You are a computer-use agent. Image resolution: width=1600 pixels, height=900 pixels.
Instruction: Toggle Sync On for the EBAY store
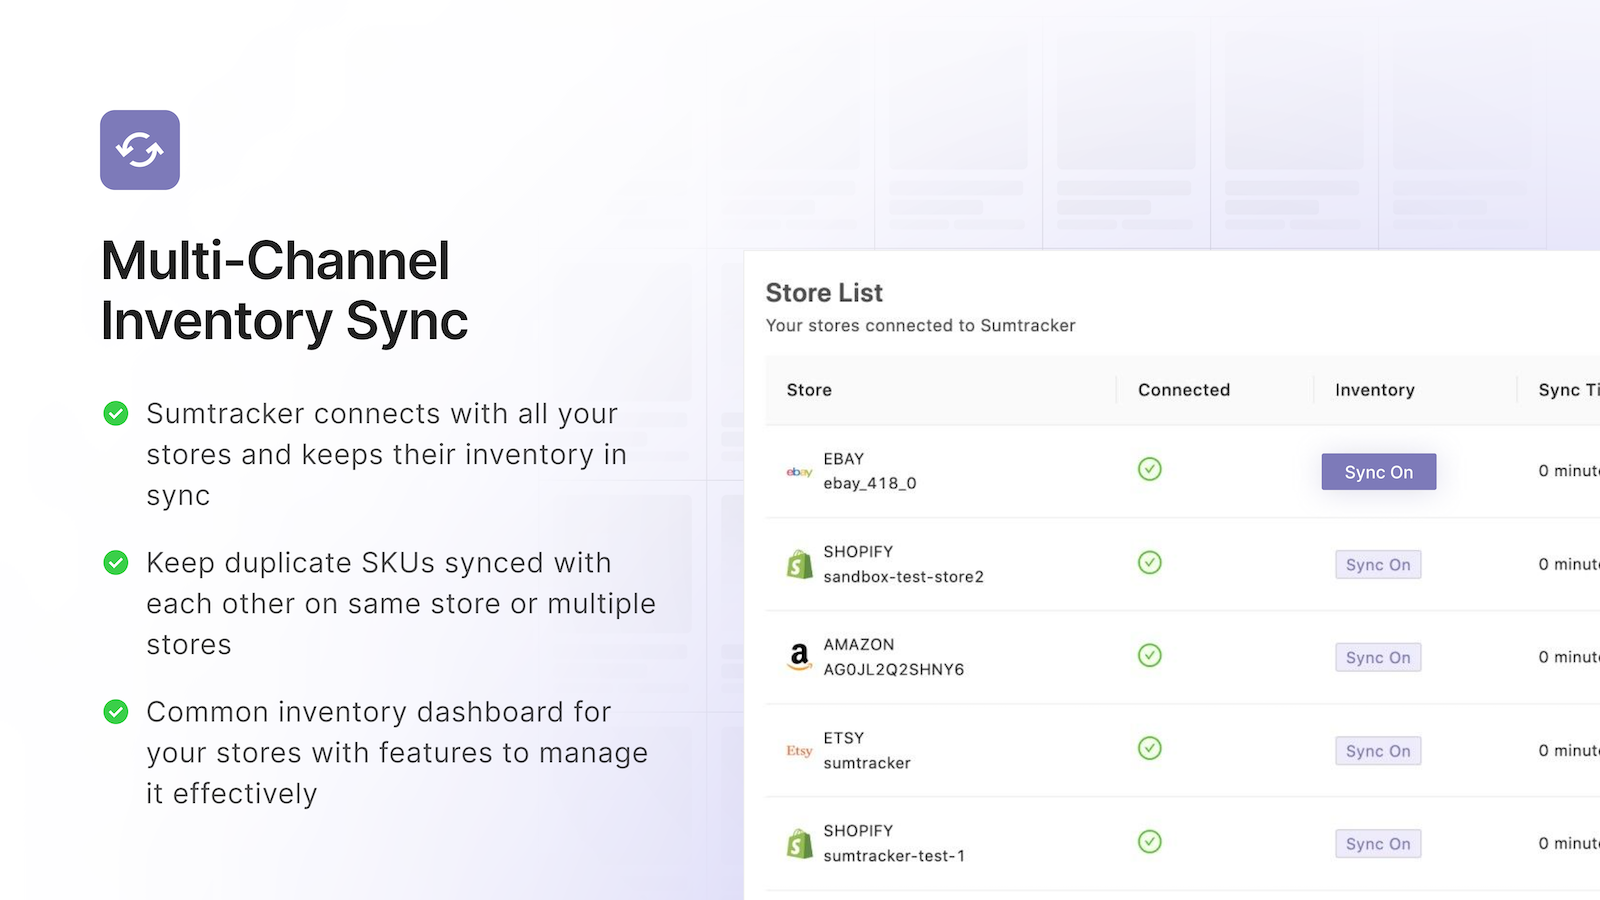click(x=1379, y=472)
